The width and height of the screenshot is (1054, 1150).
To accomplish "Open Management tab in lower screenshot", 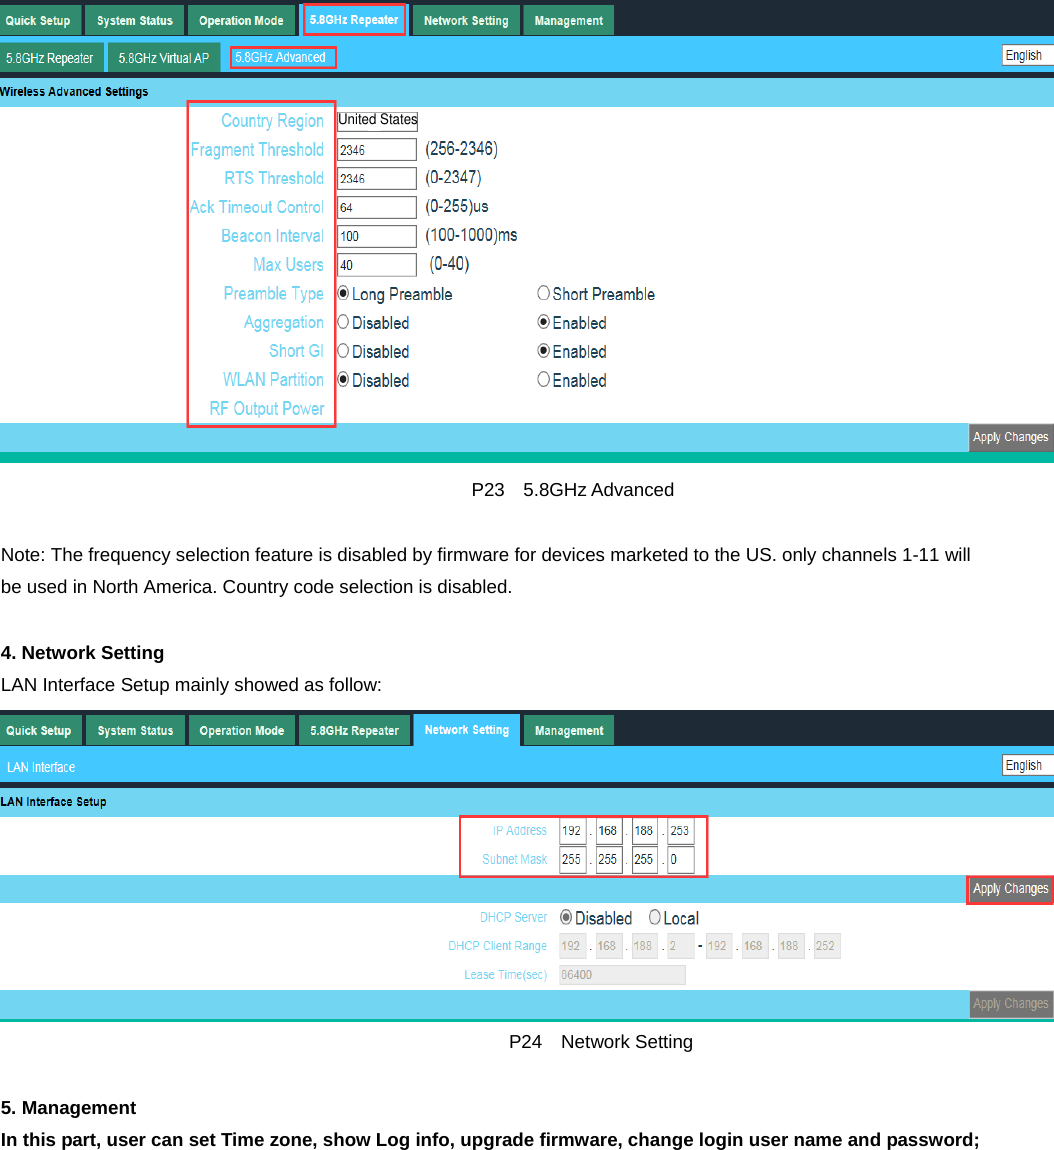I will [569, 730].
